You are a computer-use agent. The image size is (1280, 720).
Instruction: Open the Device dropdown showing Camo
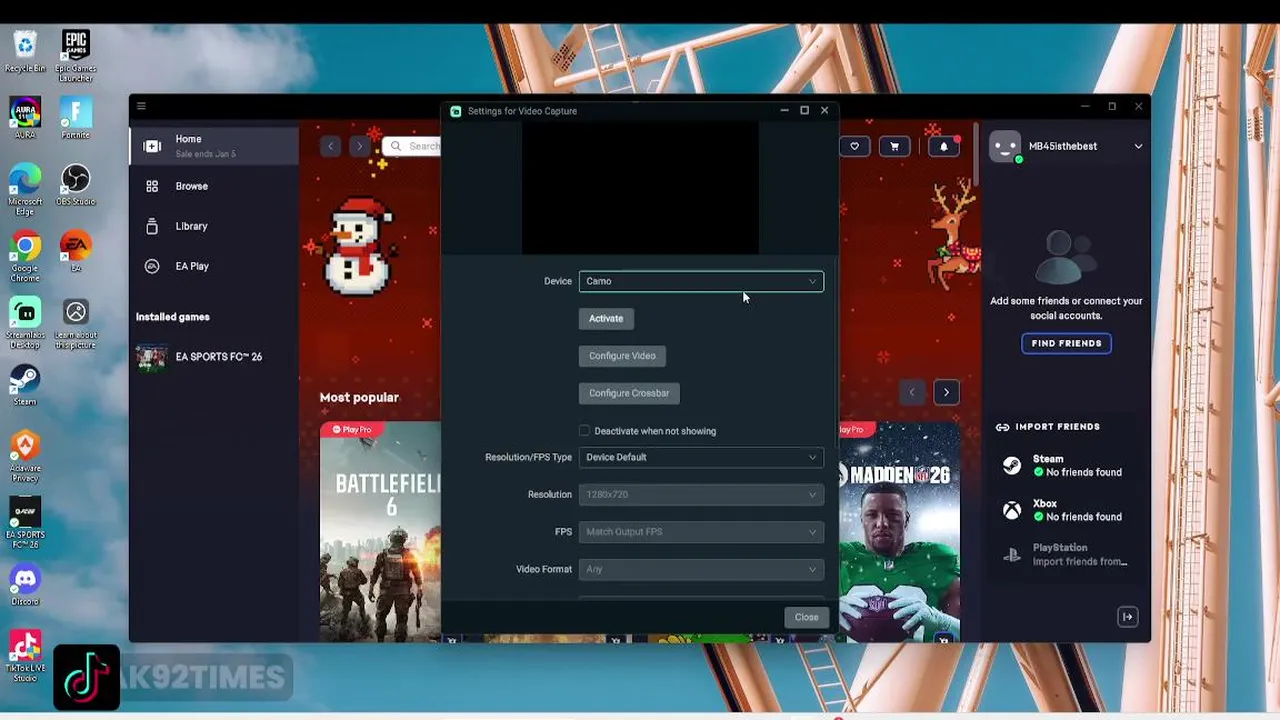(701, 281)
